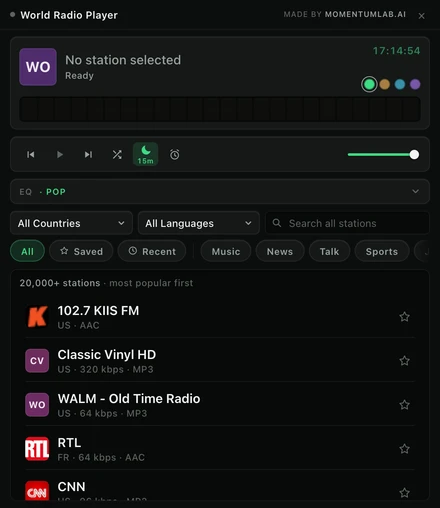Show only Sports stations
Viewport: 440px width, 508px height.
382,251
